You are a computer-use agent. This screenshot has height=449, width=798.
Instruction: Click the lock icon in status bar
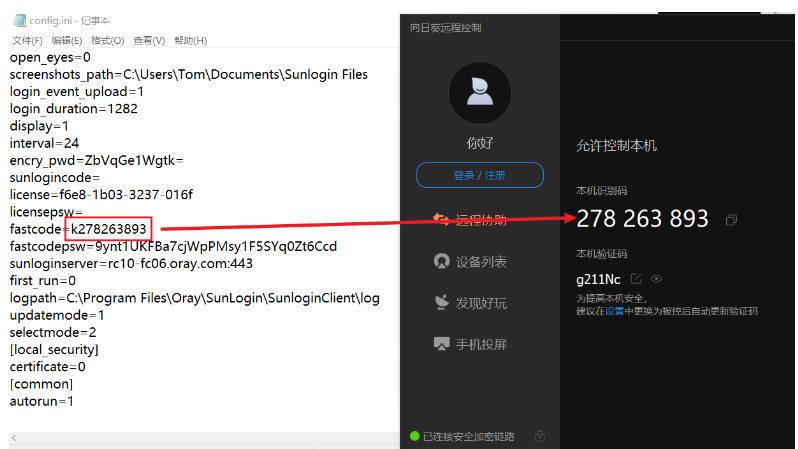(x=540, y=436)
